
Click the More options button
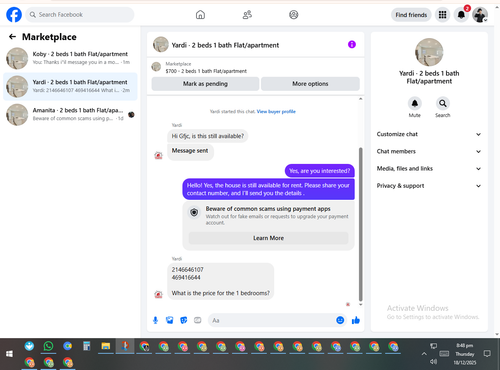[310, 84]
